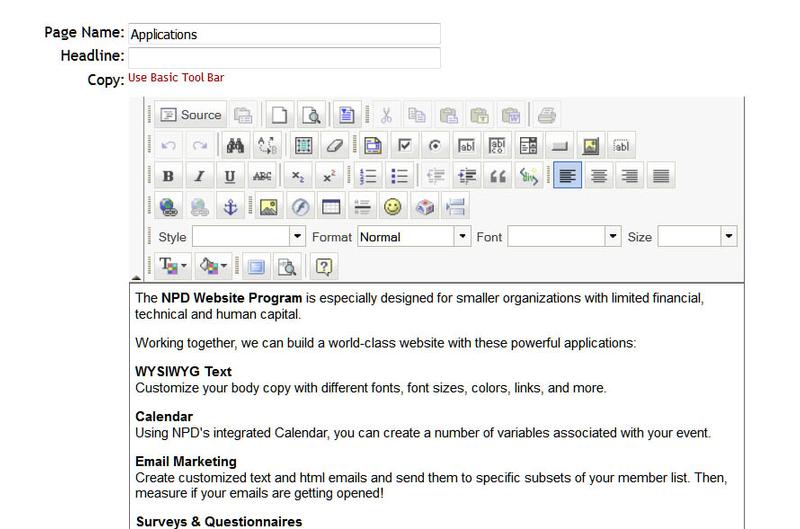Select Block Justify alignment
This screenshot has height=529, width=800.
[x=661, y=176]
